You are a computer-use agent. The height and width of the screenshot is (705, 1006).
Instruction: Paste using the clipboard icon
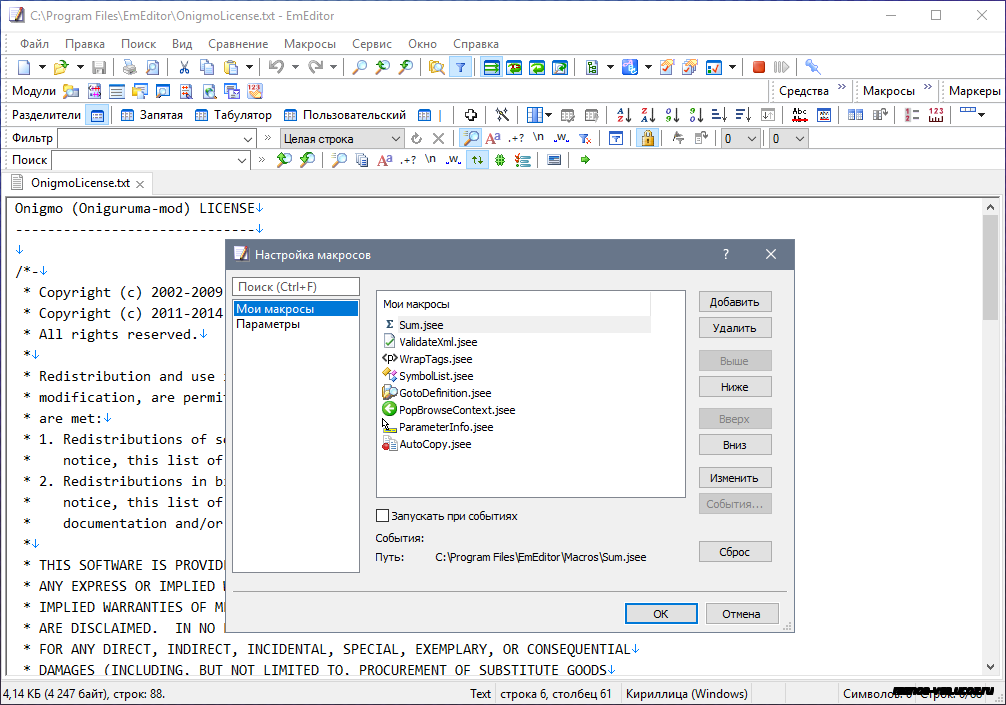[231, 67]
